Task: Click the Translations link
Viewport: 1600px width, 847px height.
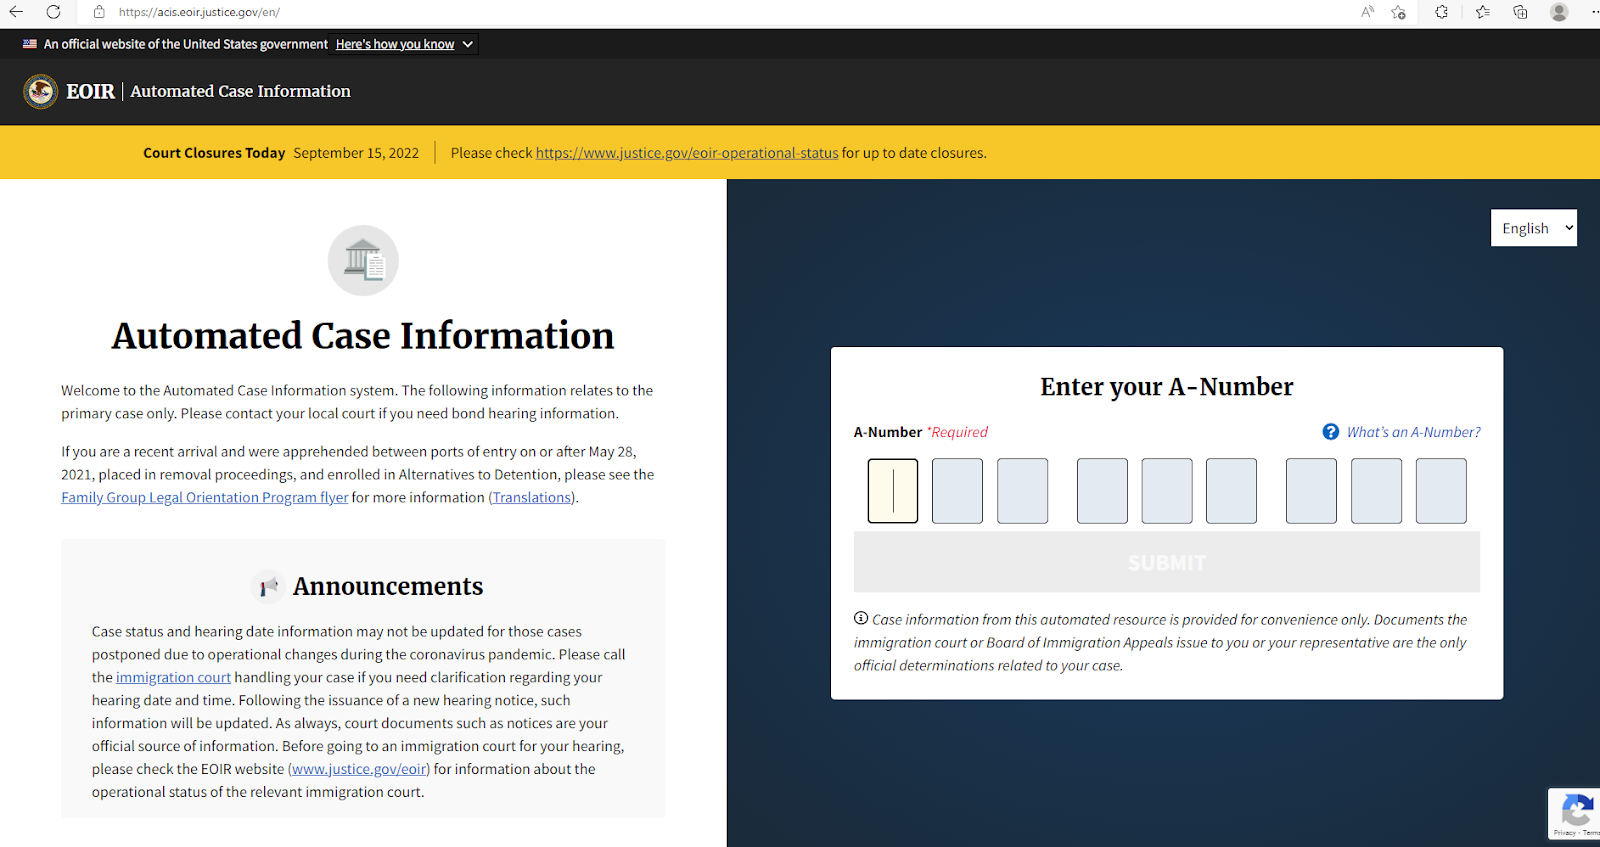Action: tap(531, 498)
